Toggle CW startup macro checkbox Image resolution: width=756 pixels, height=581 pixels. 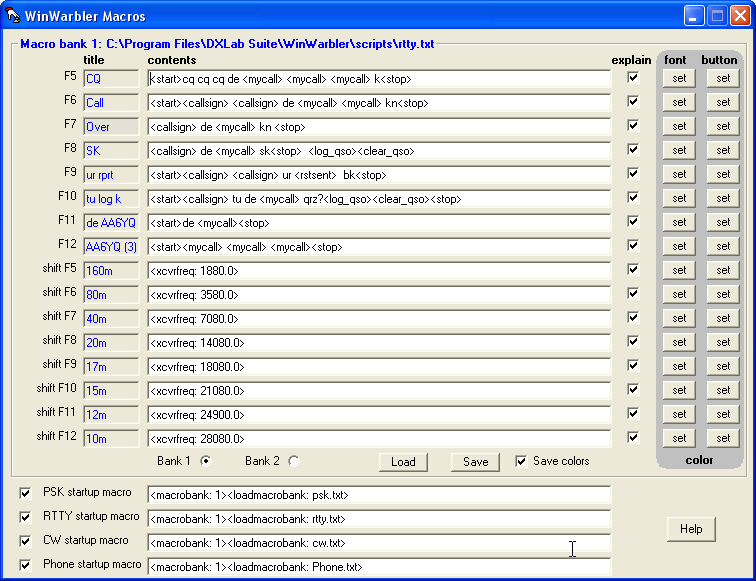point(25,541)
